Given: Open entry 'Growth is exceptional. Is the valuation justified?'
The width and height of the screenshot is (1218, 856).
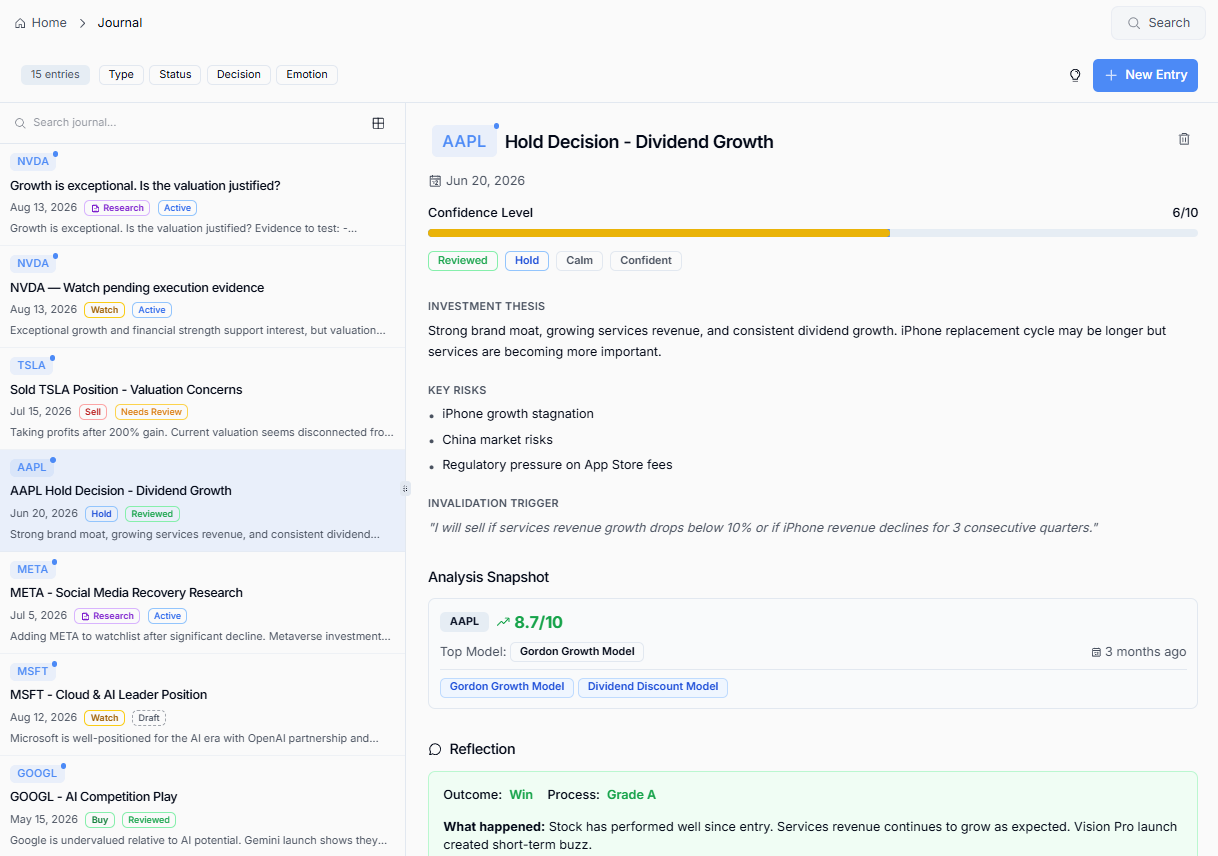Looking at the screenshot, I should coord(202,195).
